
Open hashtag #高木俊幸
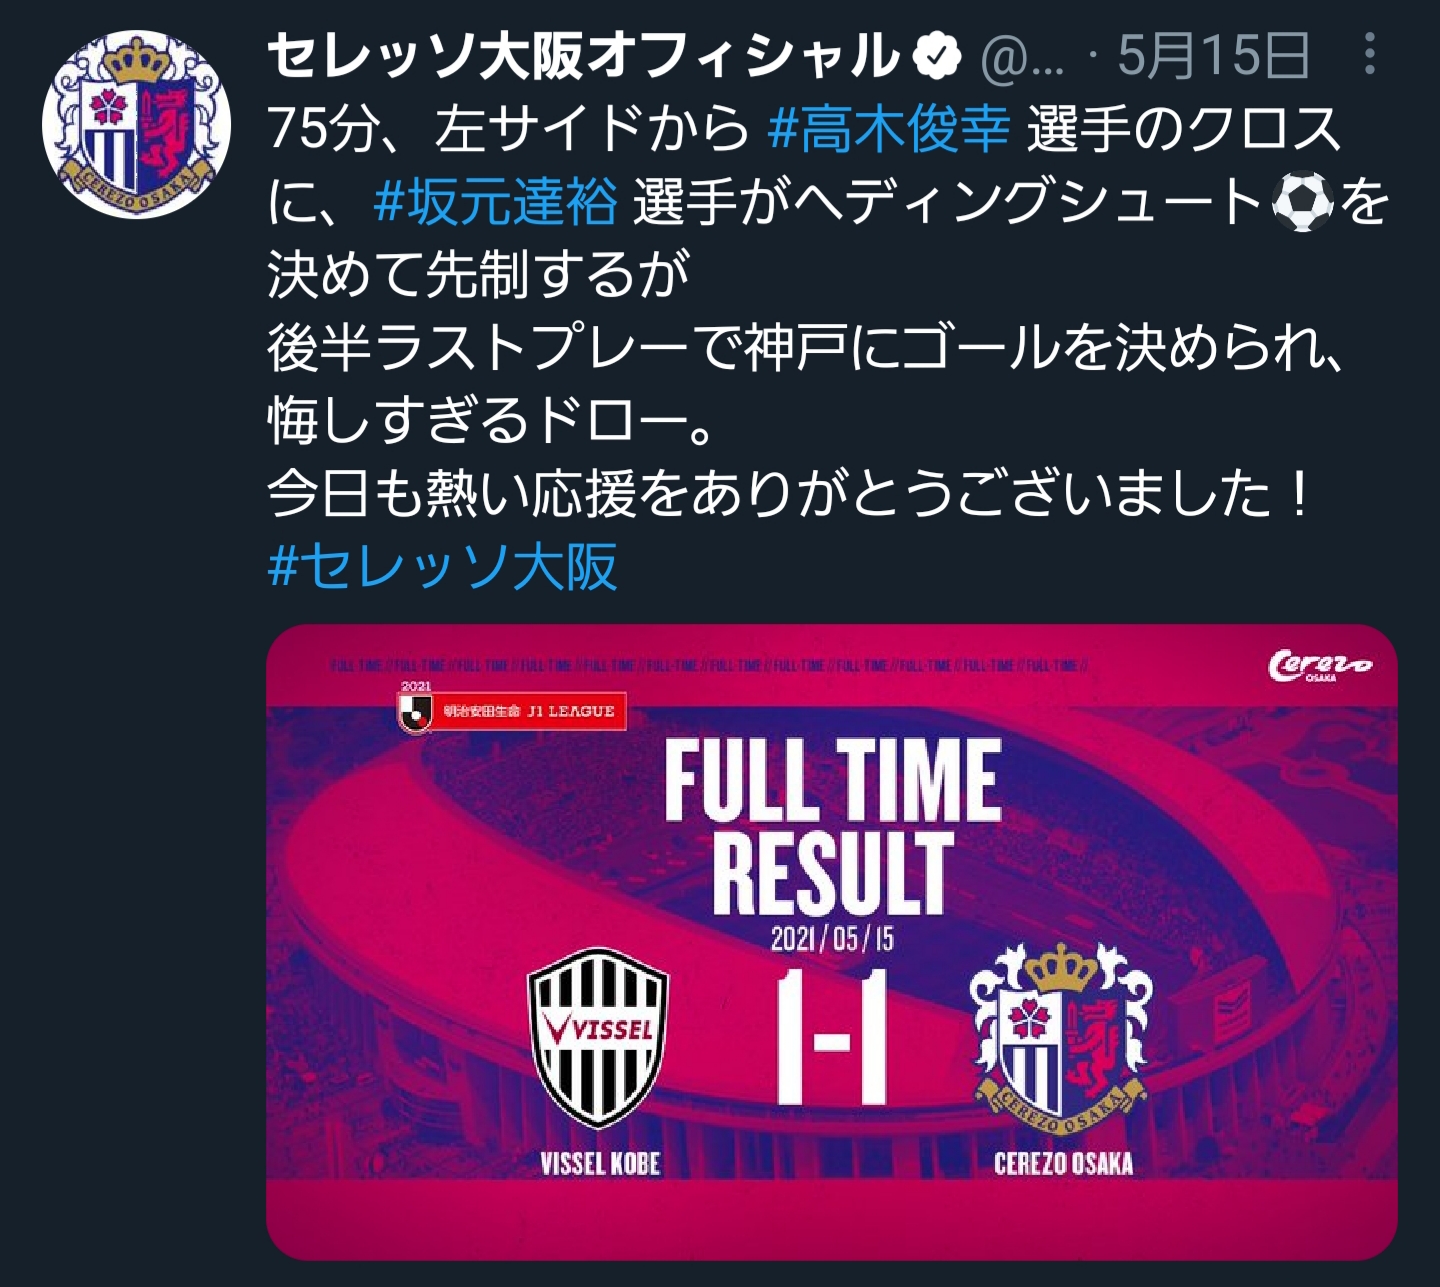point(889,130)
